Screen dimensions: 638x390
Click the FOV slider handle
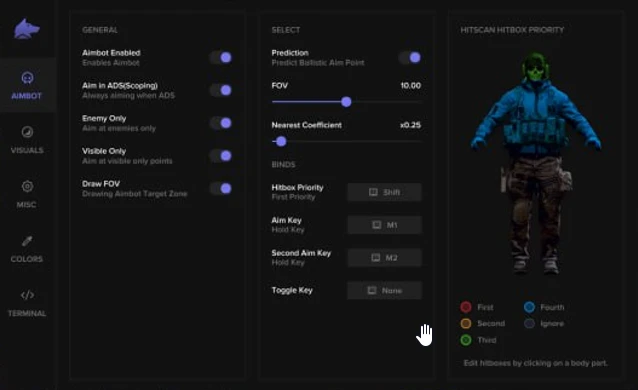346,102
